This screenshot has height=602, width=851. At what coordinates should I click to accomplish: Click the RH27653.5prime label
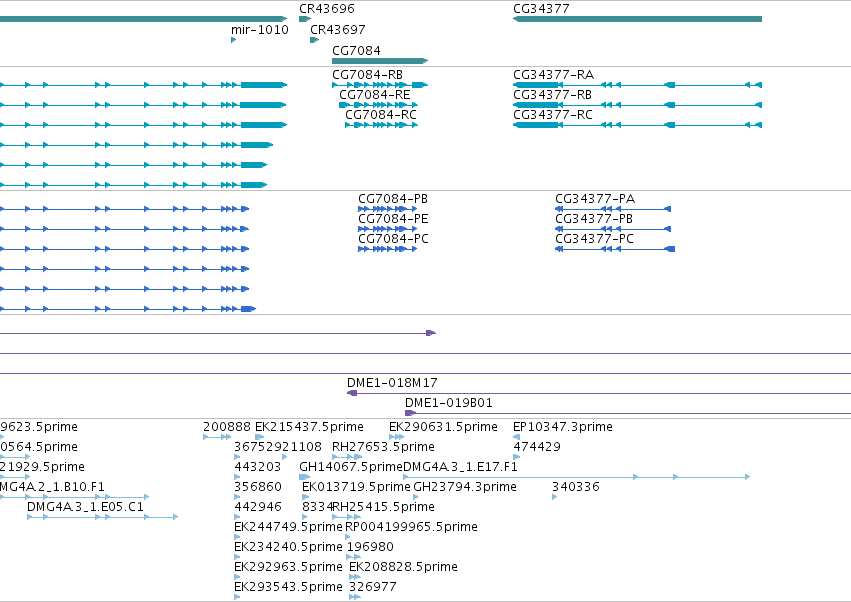[x=383, y=447]
